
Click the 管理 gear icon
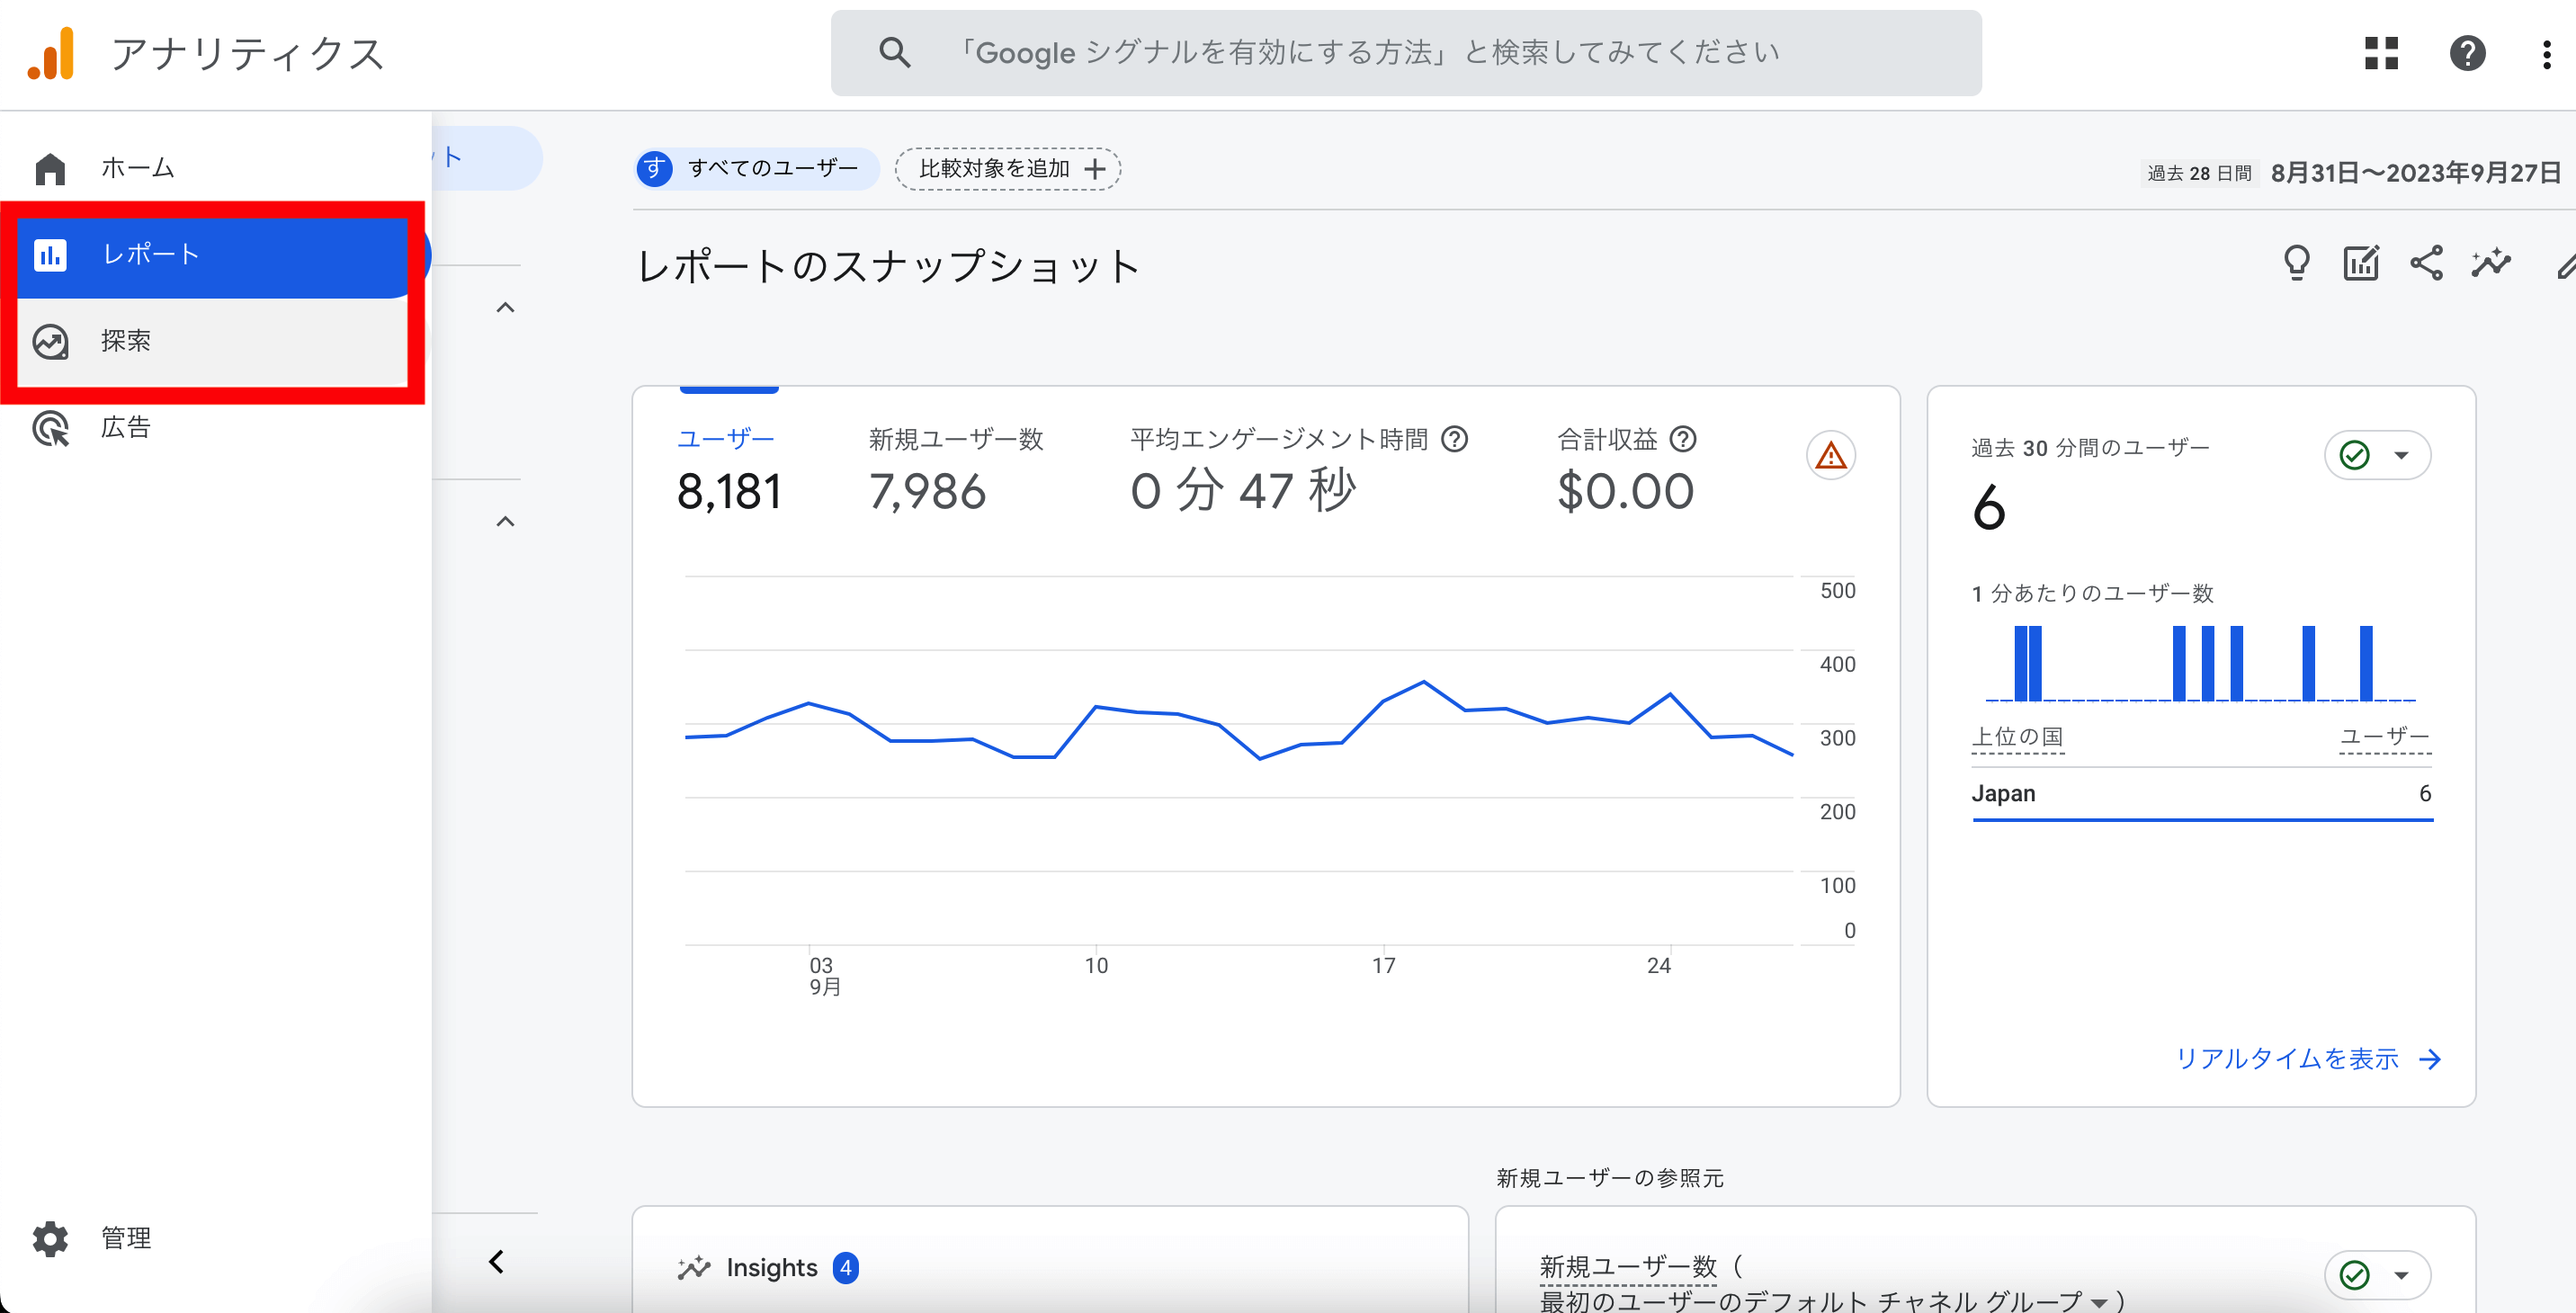click(50, 1238)
